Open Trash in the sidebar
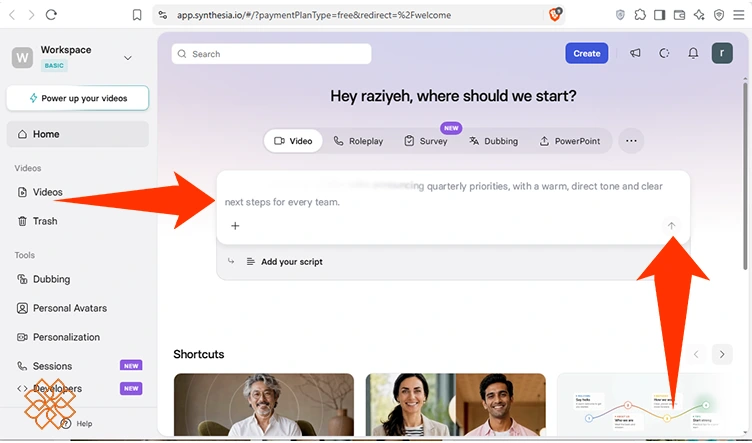 coord(37,221)
